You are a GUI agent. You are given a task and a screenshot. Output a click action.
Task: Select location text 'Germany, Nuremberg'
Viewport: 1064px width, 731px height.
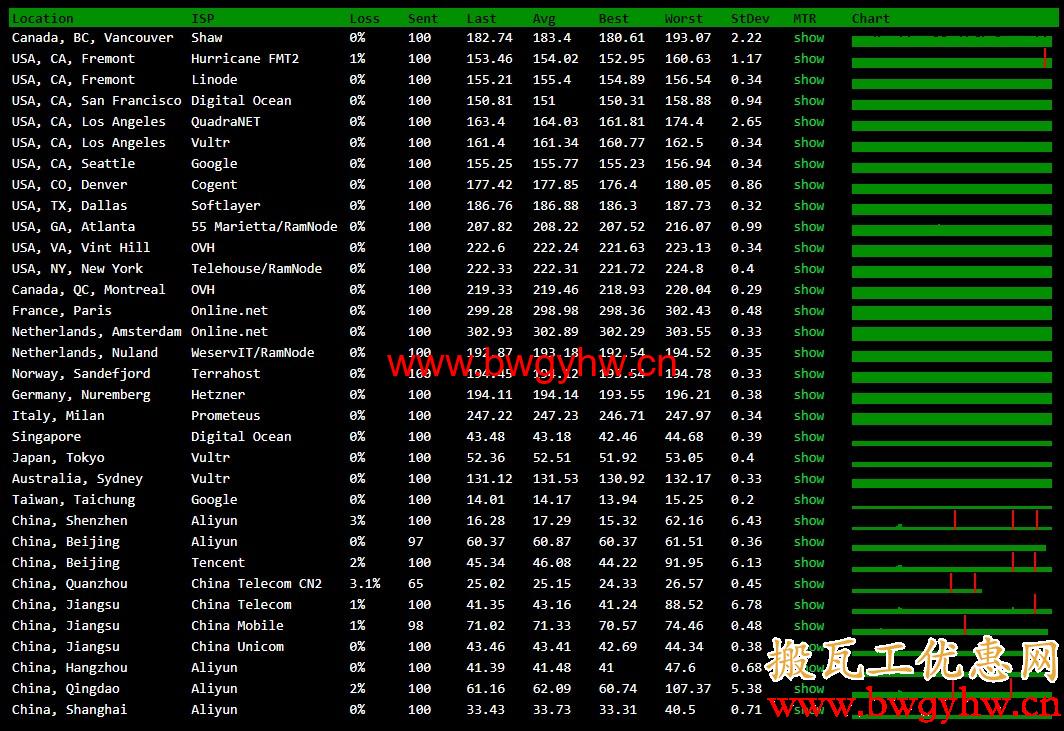point(81,395)
